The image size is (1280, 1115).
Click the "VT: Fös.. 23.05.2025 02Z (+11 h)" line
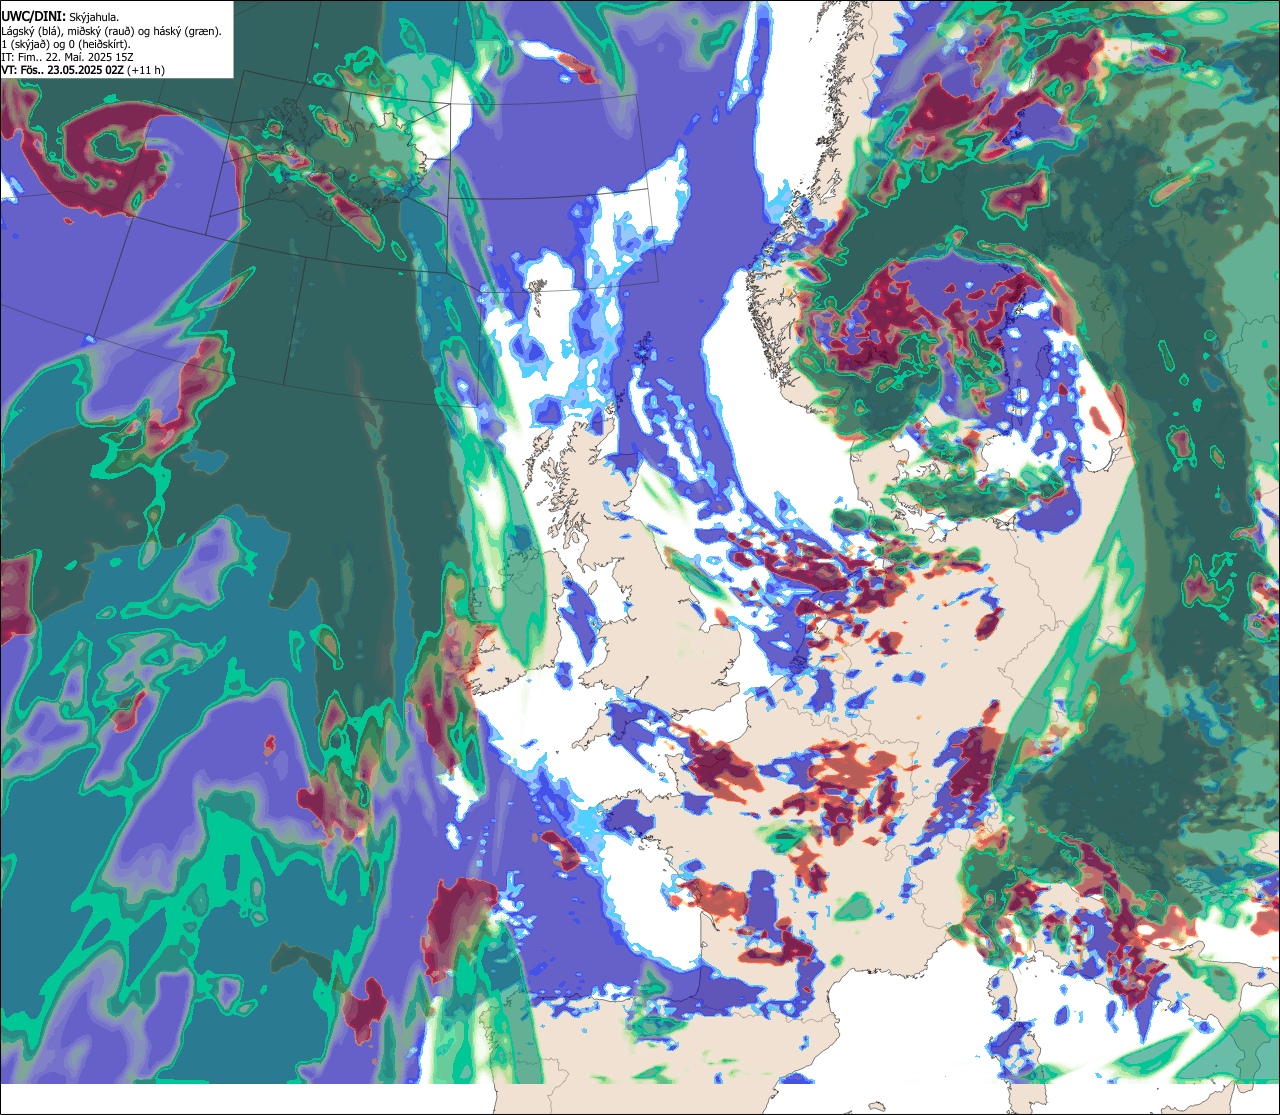84,70
